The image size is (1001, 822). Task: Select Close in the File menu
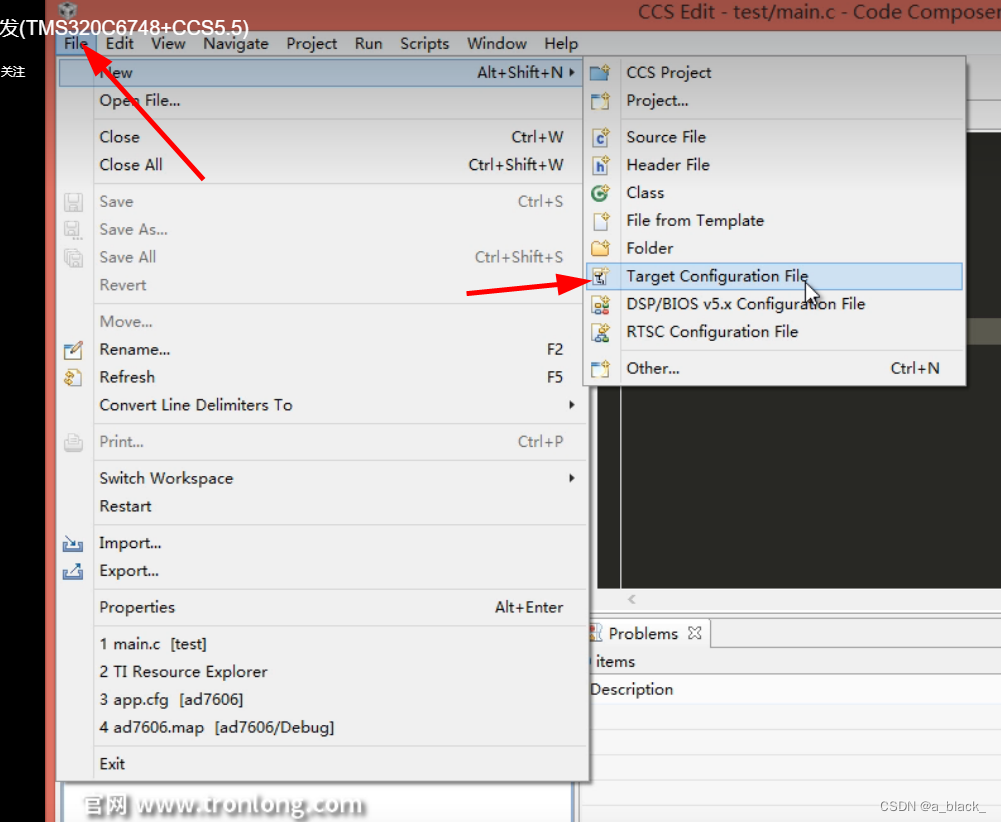pos(322,137)
